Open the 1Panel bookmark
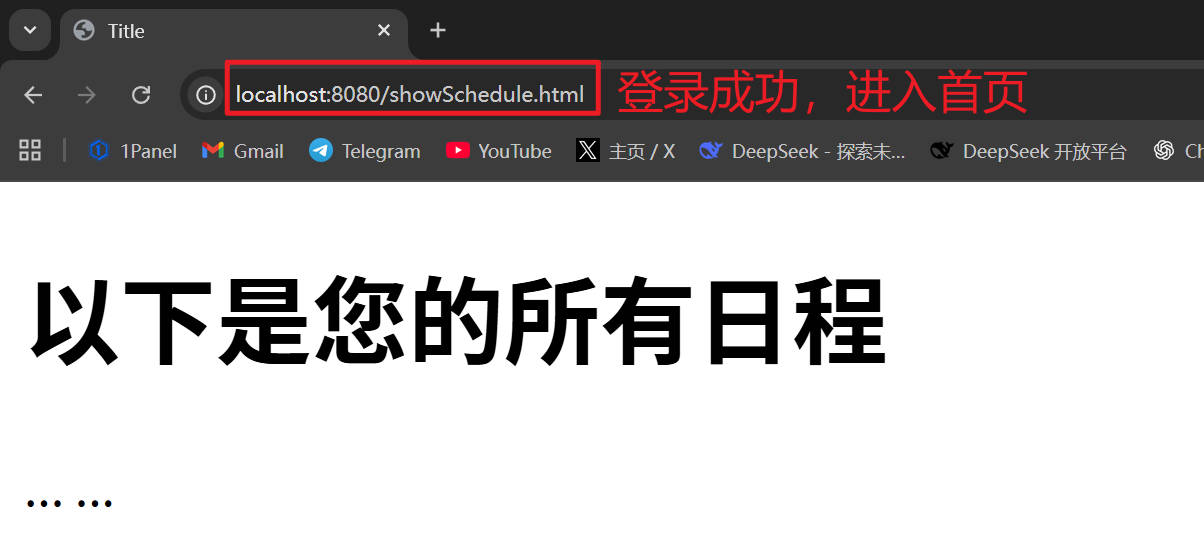Viewport: 1204px width, 559px height. [x=132, y=151]
